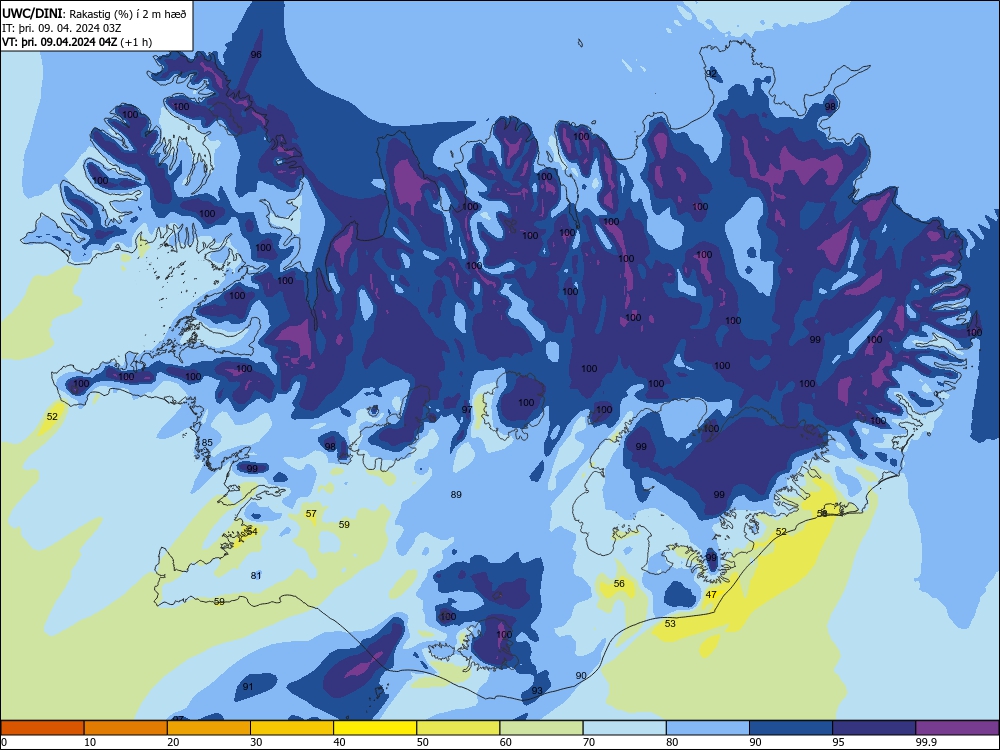The height and width of the screenshot is (750, 1000).
Task: Click the pale blue 70–80 legend swatch
Action: pos(624,728)
